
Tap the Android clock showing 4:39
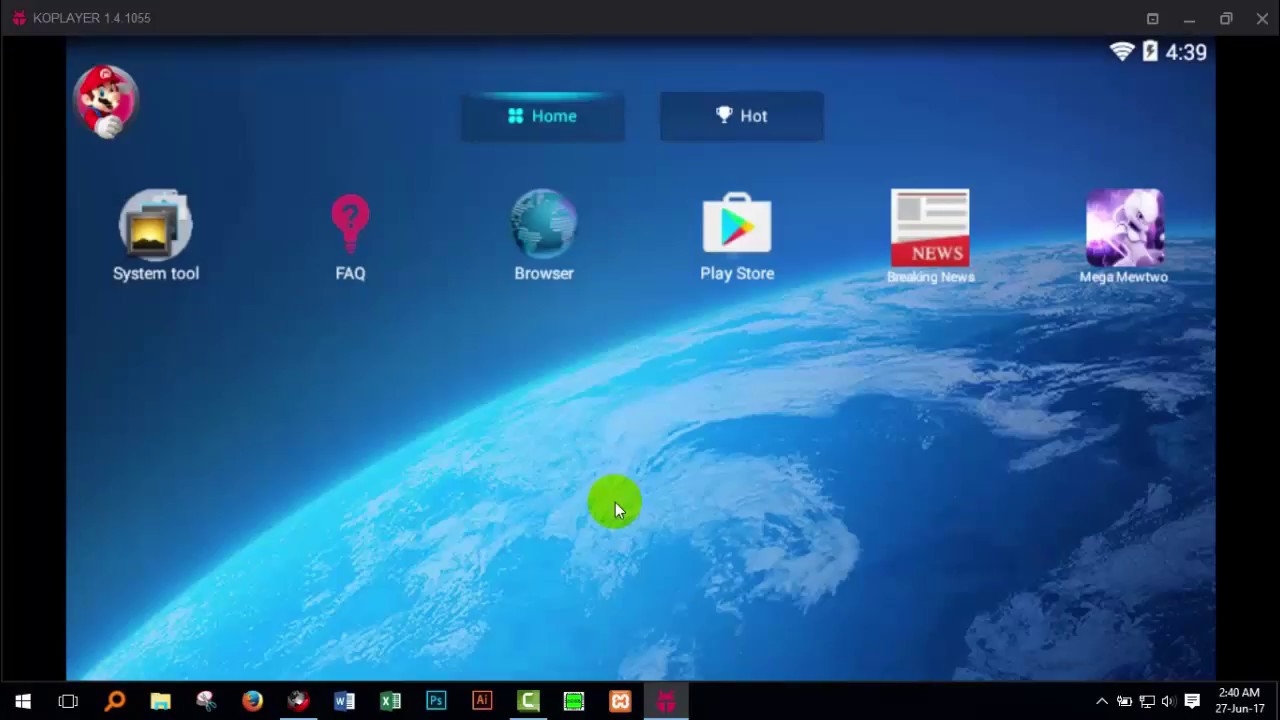point(1186,52)
